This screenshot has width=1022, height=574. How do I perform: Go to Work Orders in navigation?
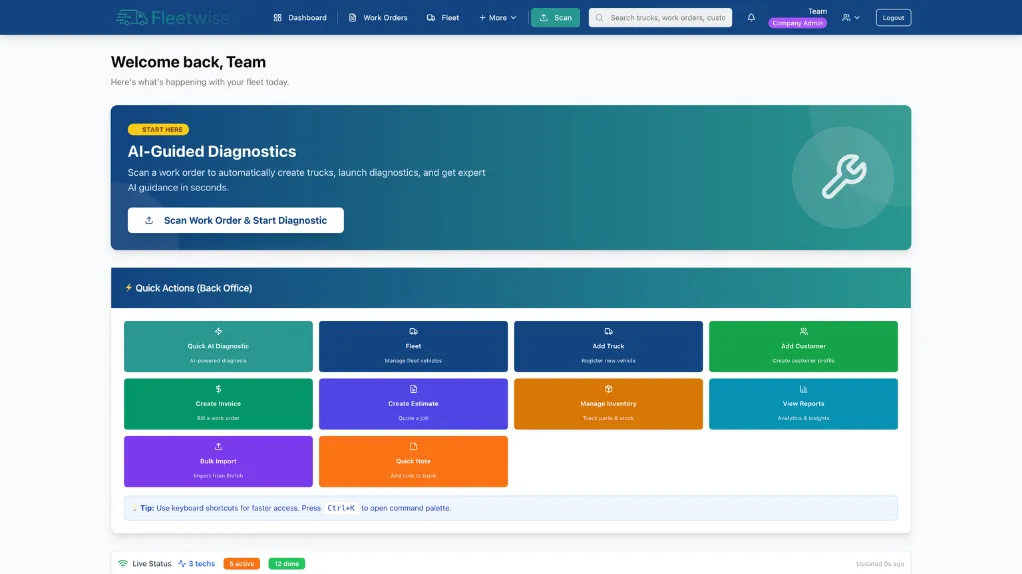378,17
